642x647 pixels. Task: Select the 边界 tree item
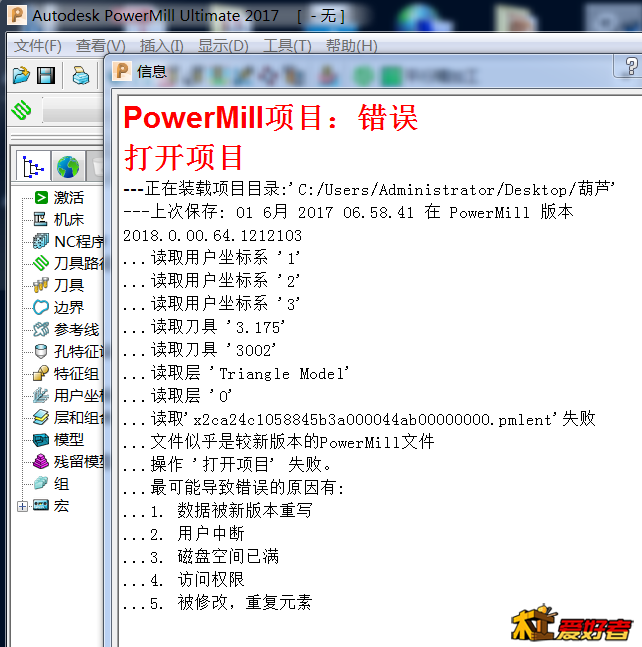68,307
